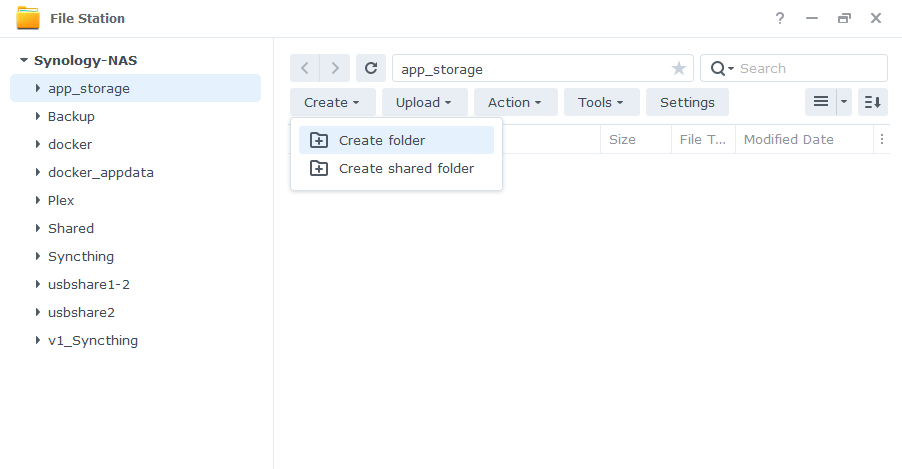Click into the Search field
Image resolution: width=902 pixels, height=469 pixels.
[810, 68]
